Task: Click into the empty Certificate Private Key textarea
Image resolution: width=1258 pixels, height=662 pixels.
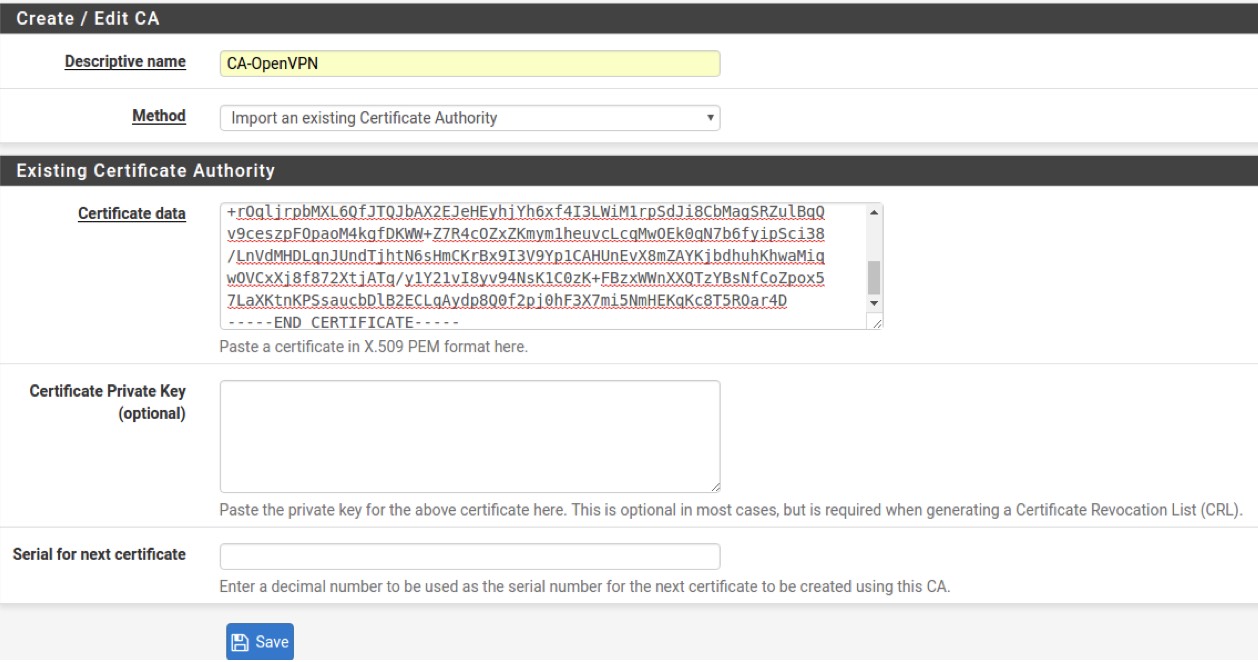Action: point(469,436)
